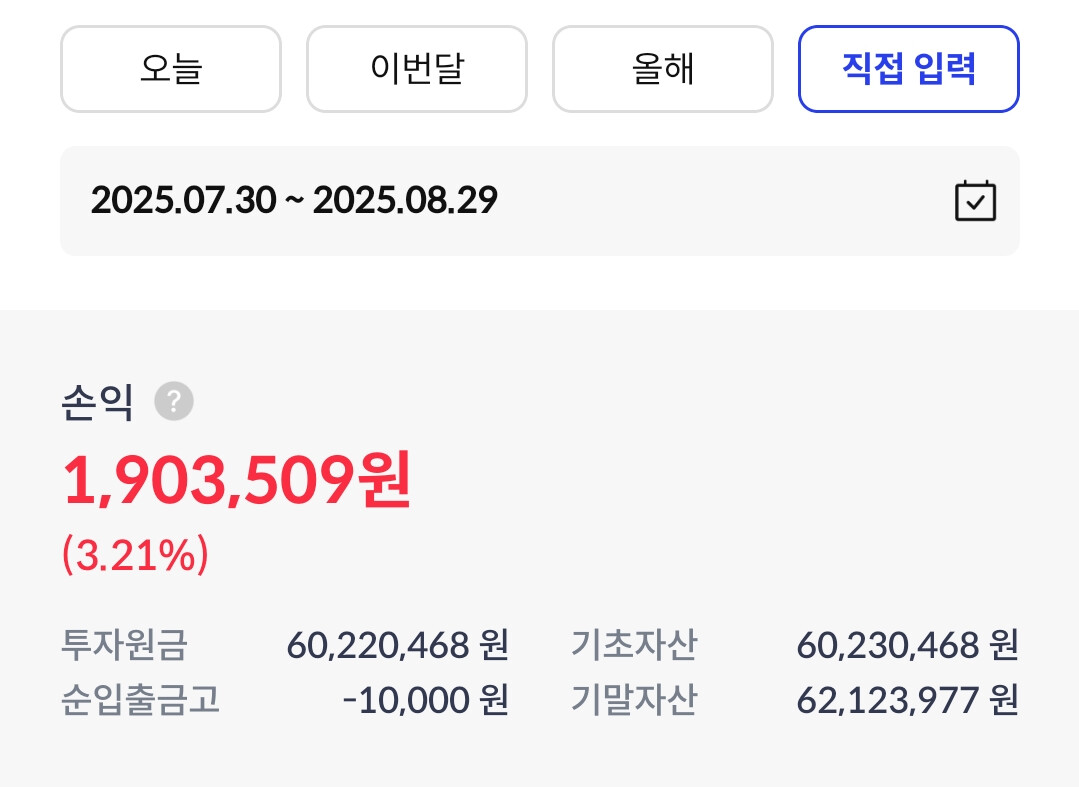
Task: Open the calendar date picker icon
Action: 975,201
